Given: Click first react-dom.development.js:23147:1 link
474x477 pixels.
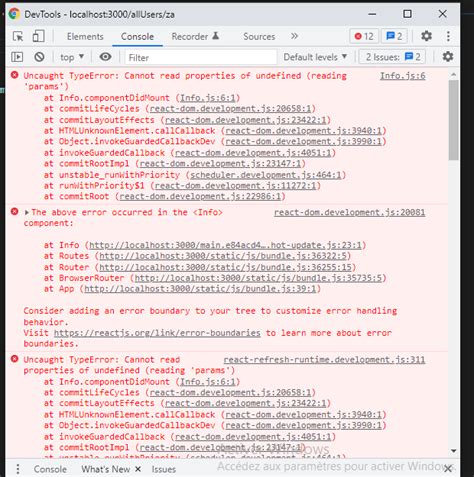Looking at the screenshot, I should [x=220, y=163].
